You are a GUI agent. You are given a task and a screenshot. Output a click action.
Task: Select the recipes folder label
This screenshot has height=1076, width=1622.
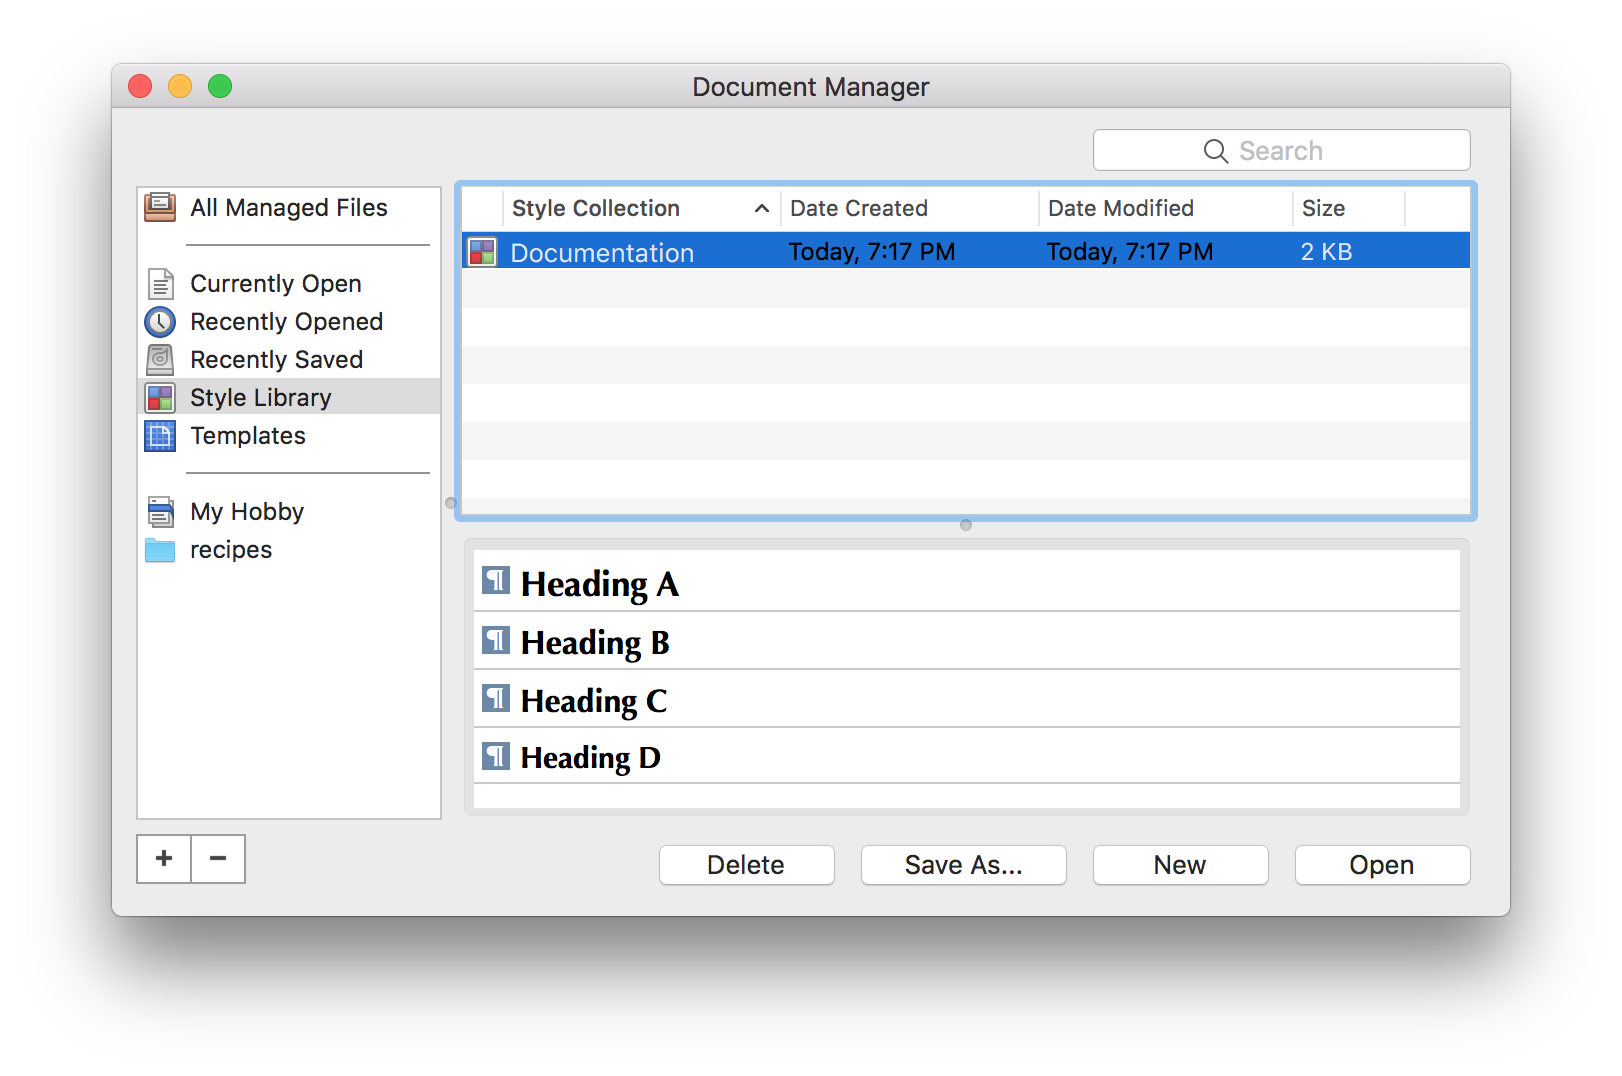coord(231,550)
